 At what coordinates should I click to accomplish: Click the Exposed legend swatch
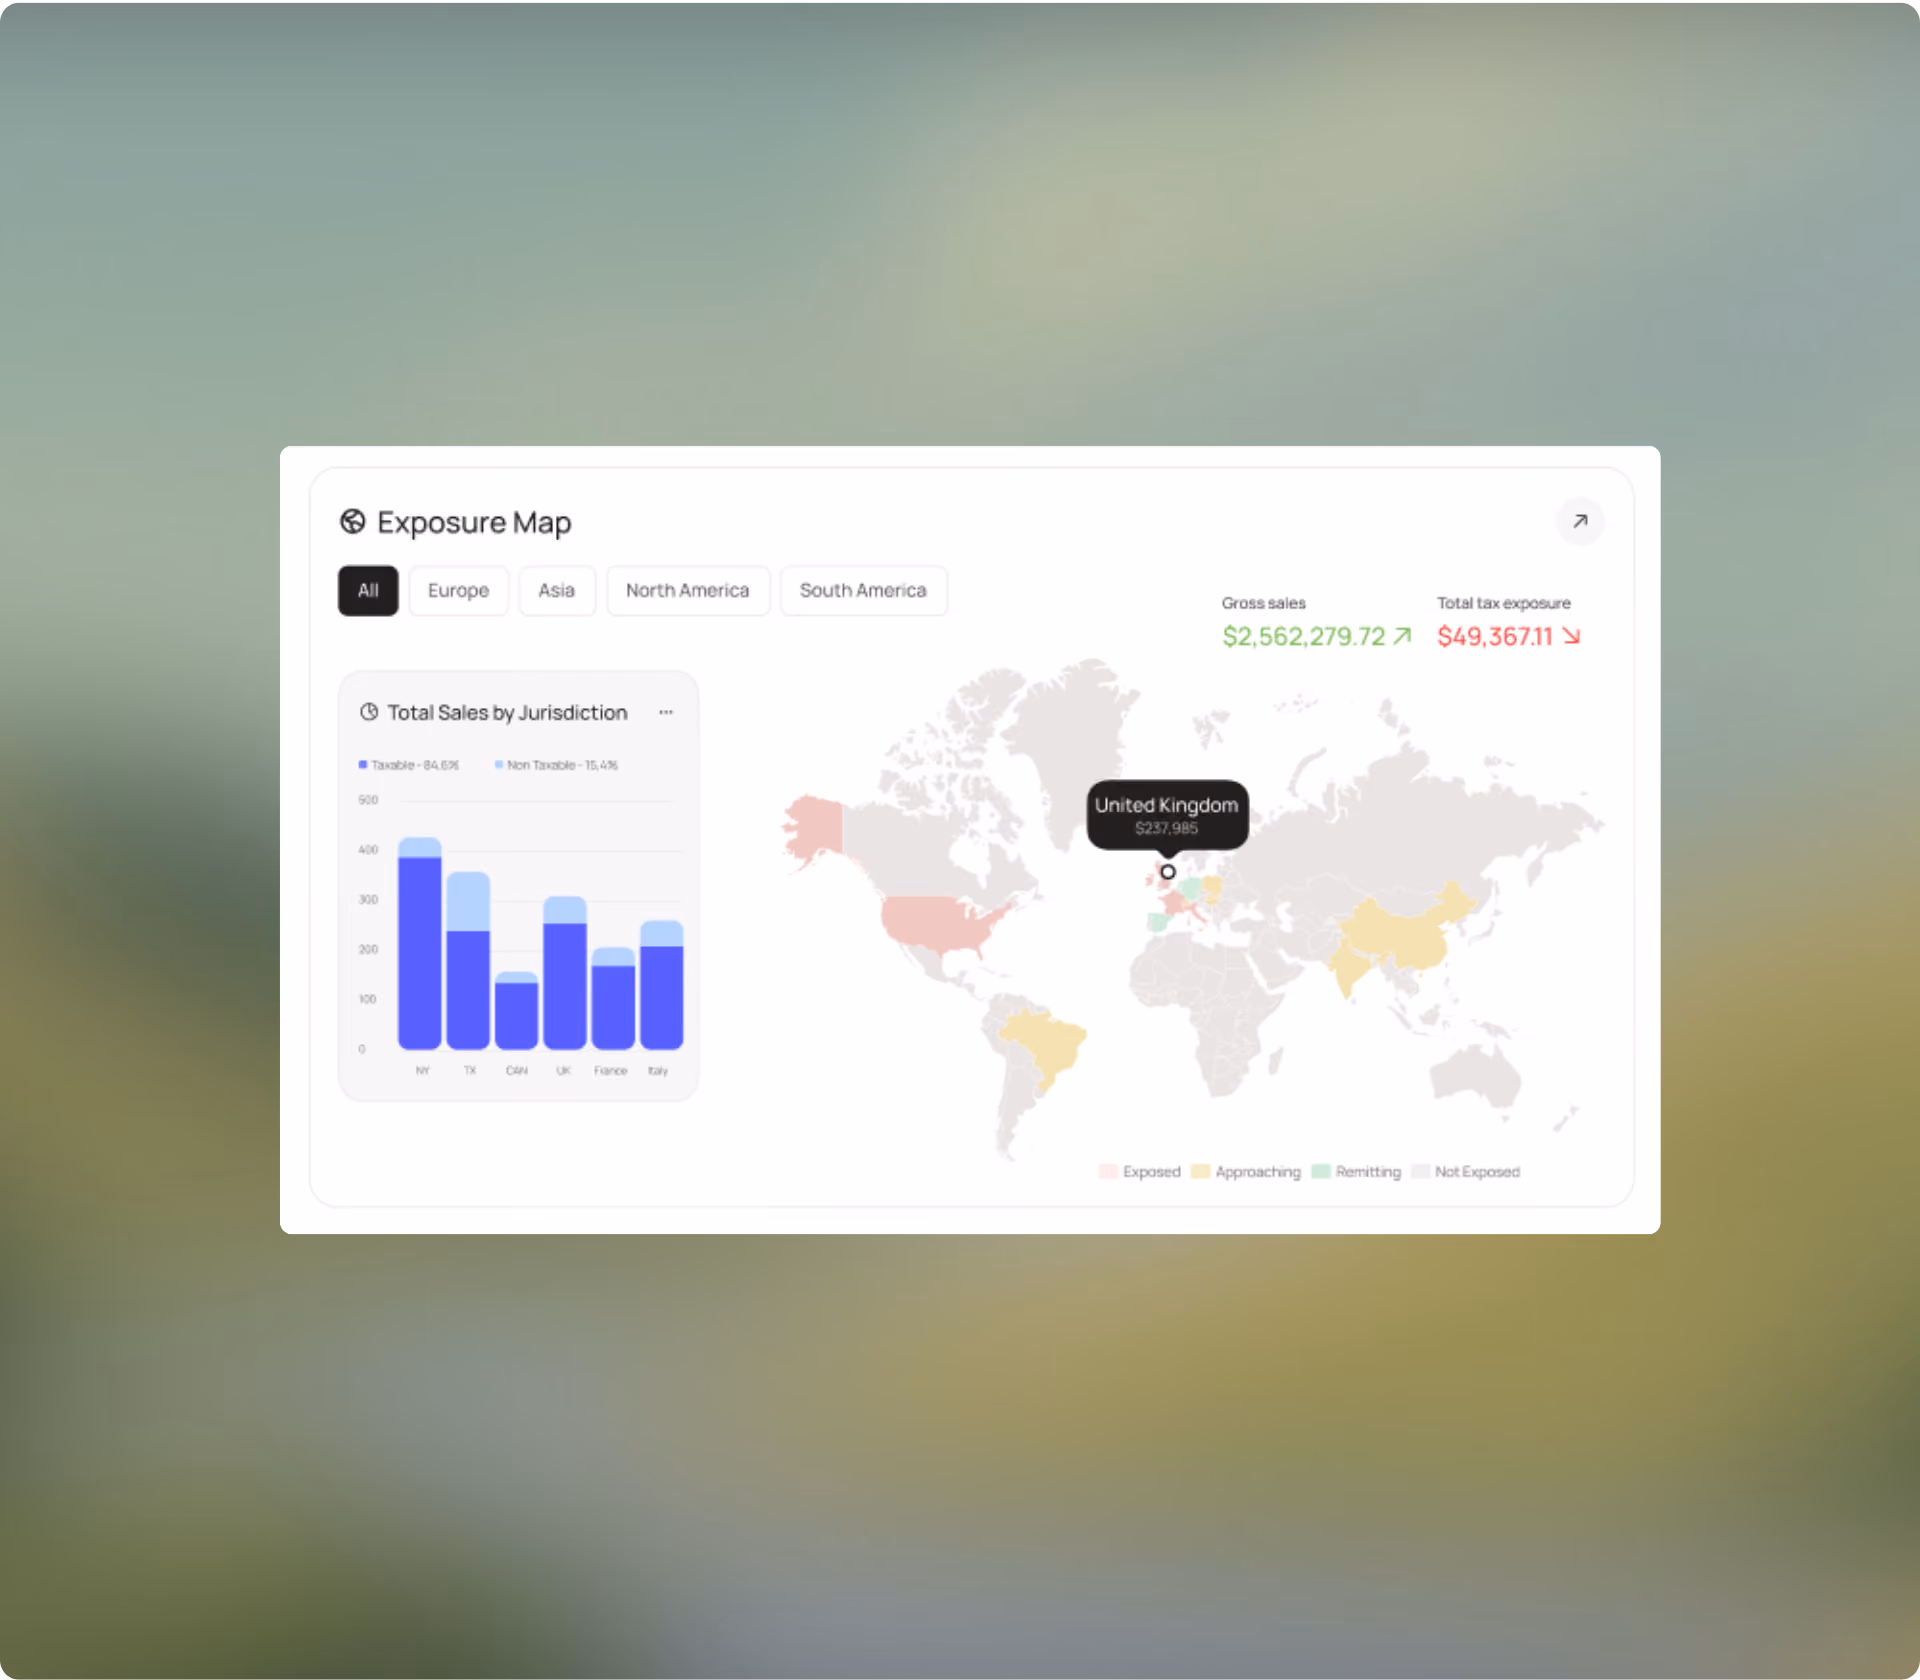pos(1108,1171)
